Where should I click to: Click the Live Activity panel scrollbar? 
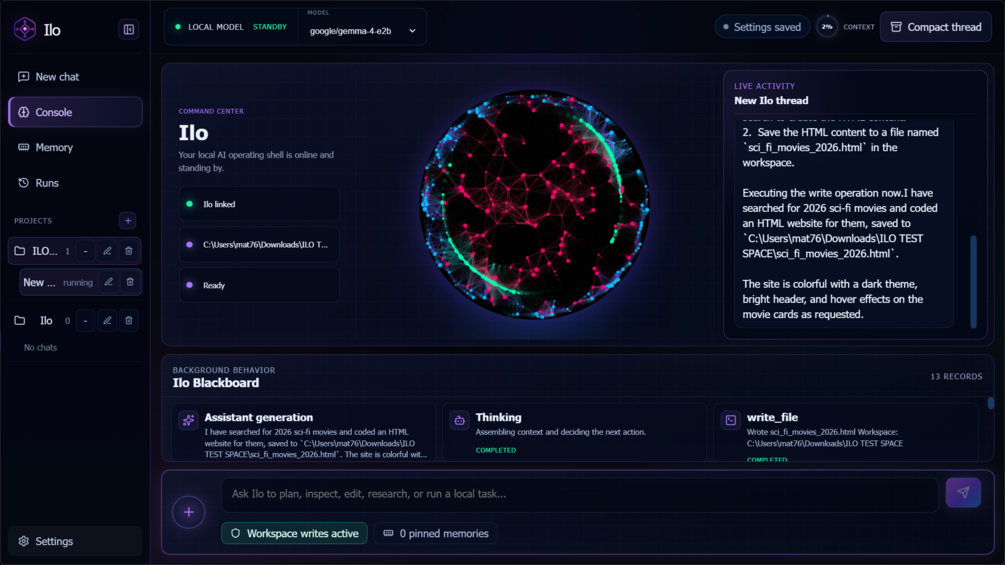(x=974, y=282)
